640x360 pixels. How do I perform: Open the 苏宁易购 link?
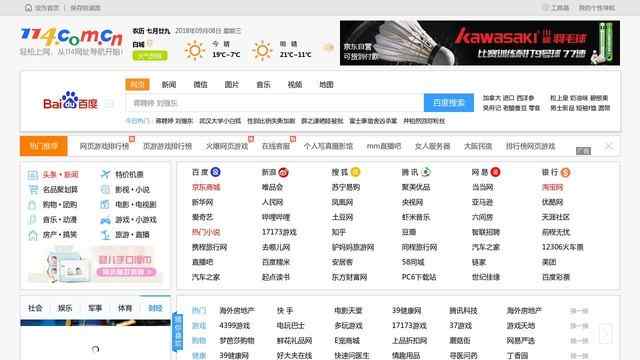(x=346, y=187)
